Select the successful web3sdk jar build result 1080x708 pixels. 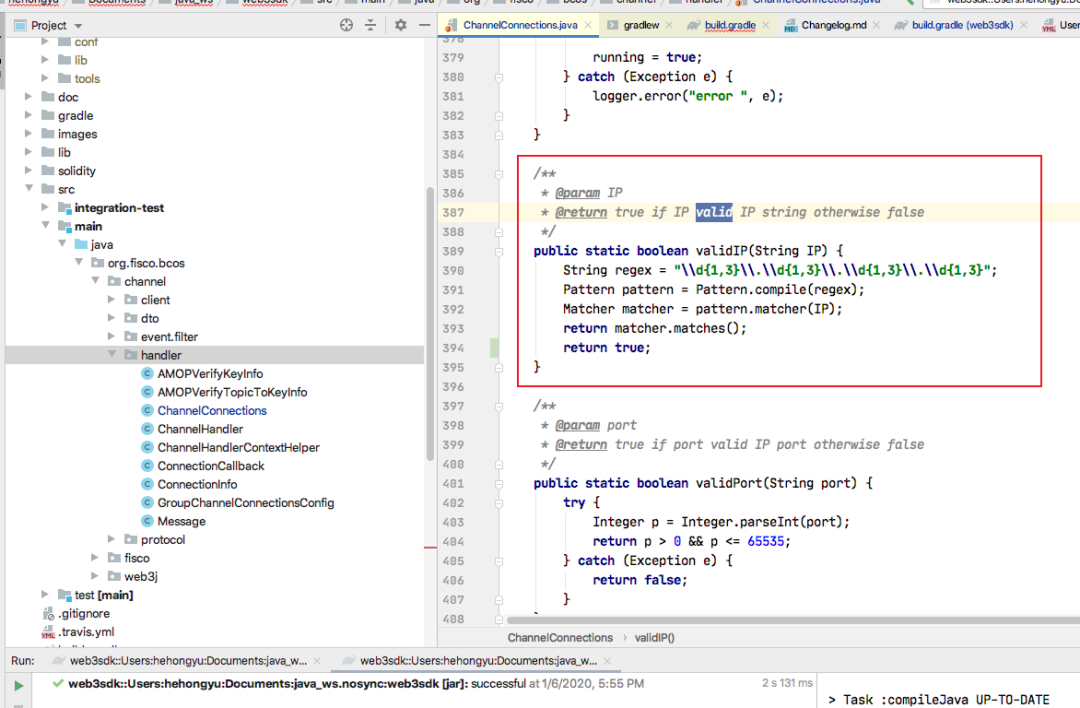[x=355, y=683]
